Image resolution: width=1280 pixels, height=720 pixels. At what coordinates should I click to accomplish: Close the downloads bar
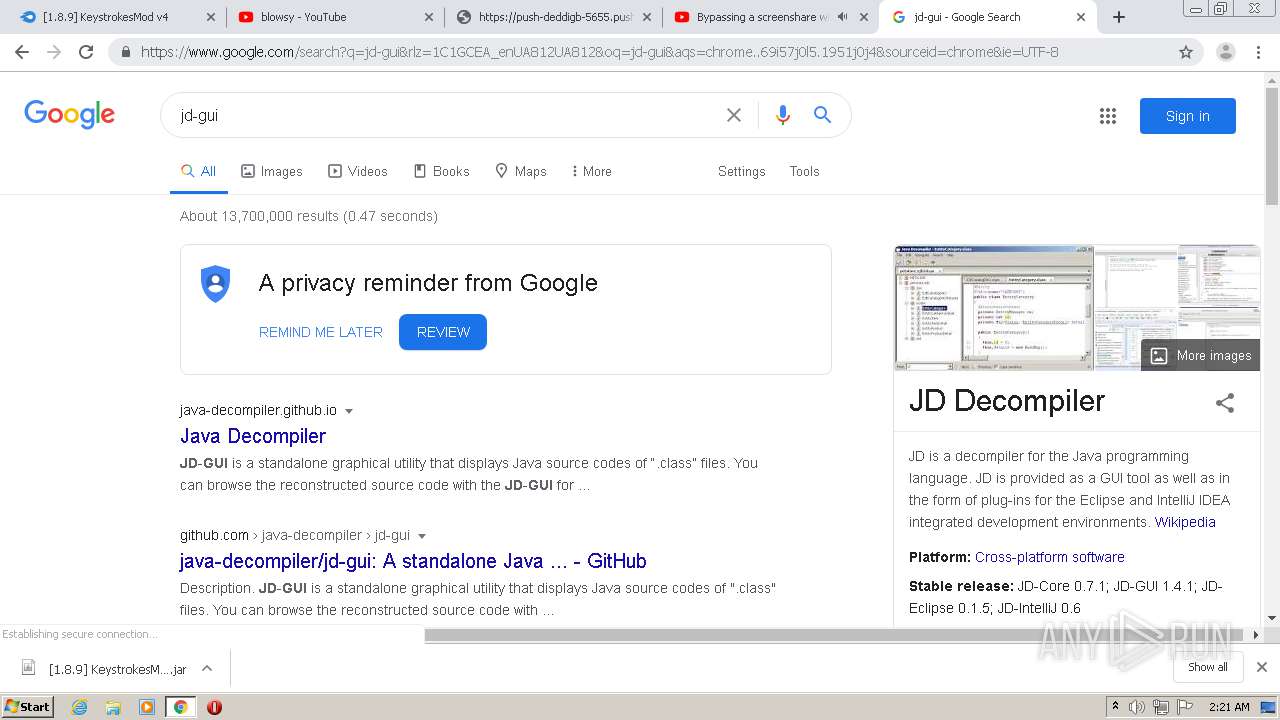(1262, 667)
